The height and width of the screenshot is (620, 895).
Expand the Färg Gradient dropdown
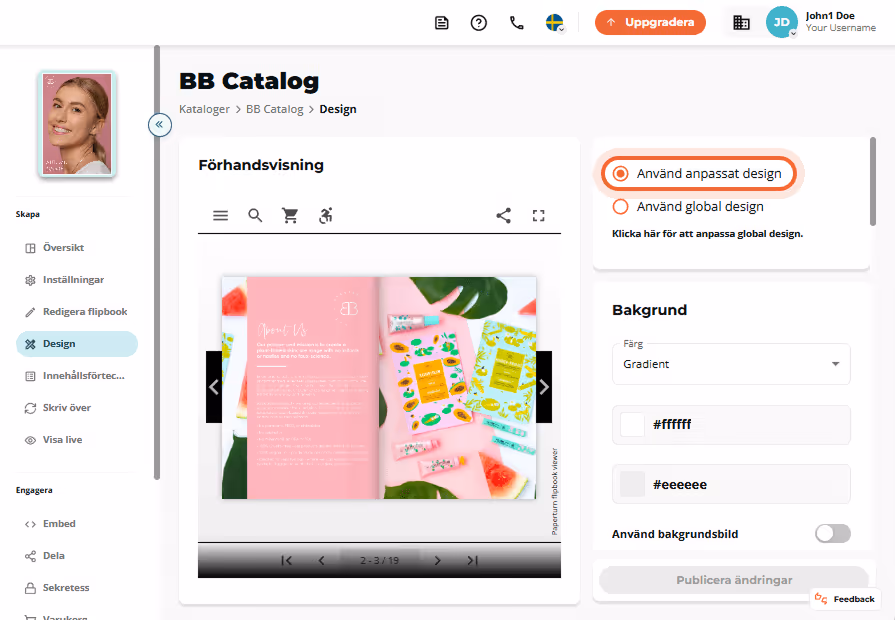point(731,364)
